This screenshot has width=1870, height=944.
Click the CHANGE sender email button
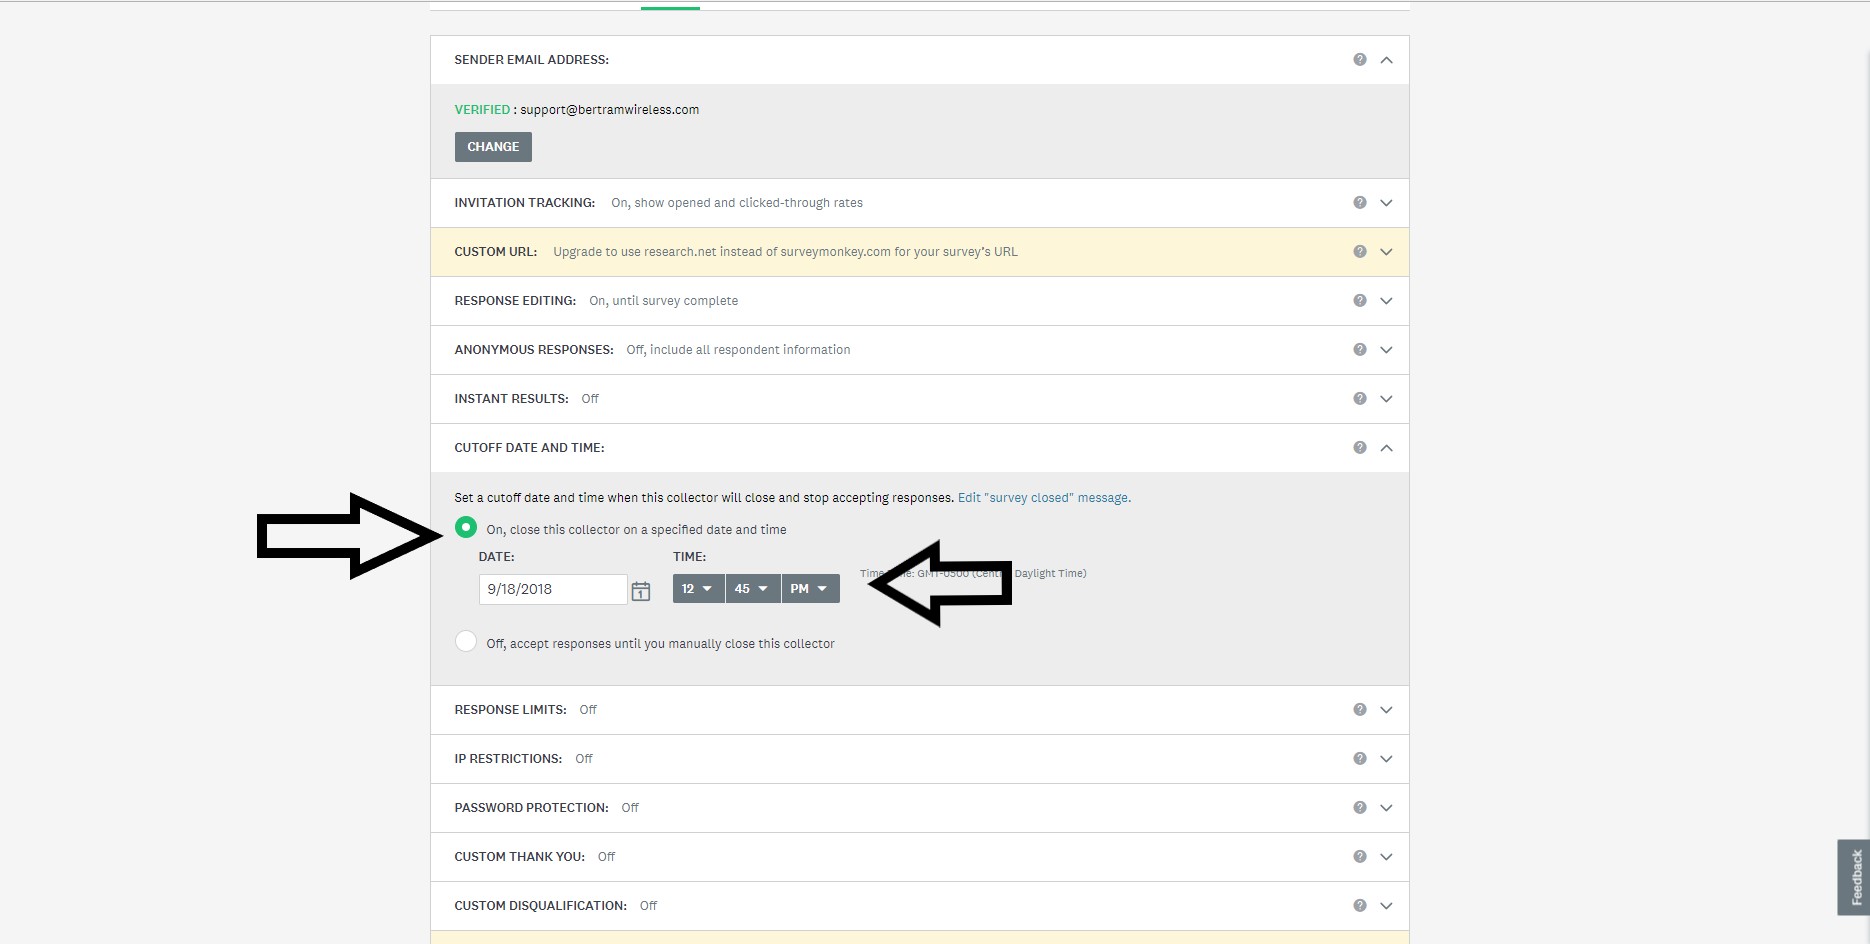(493, 147)
